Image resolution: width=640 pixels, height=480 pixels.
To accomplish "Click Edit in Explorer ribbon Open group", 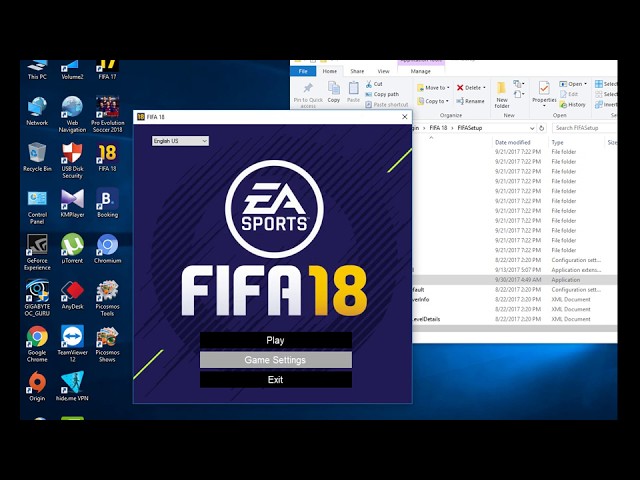I will click(569, 94).
